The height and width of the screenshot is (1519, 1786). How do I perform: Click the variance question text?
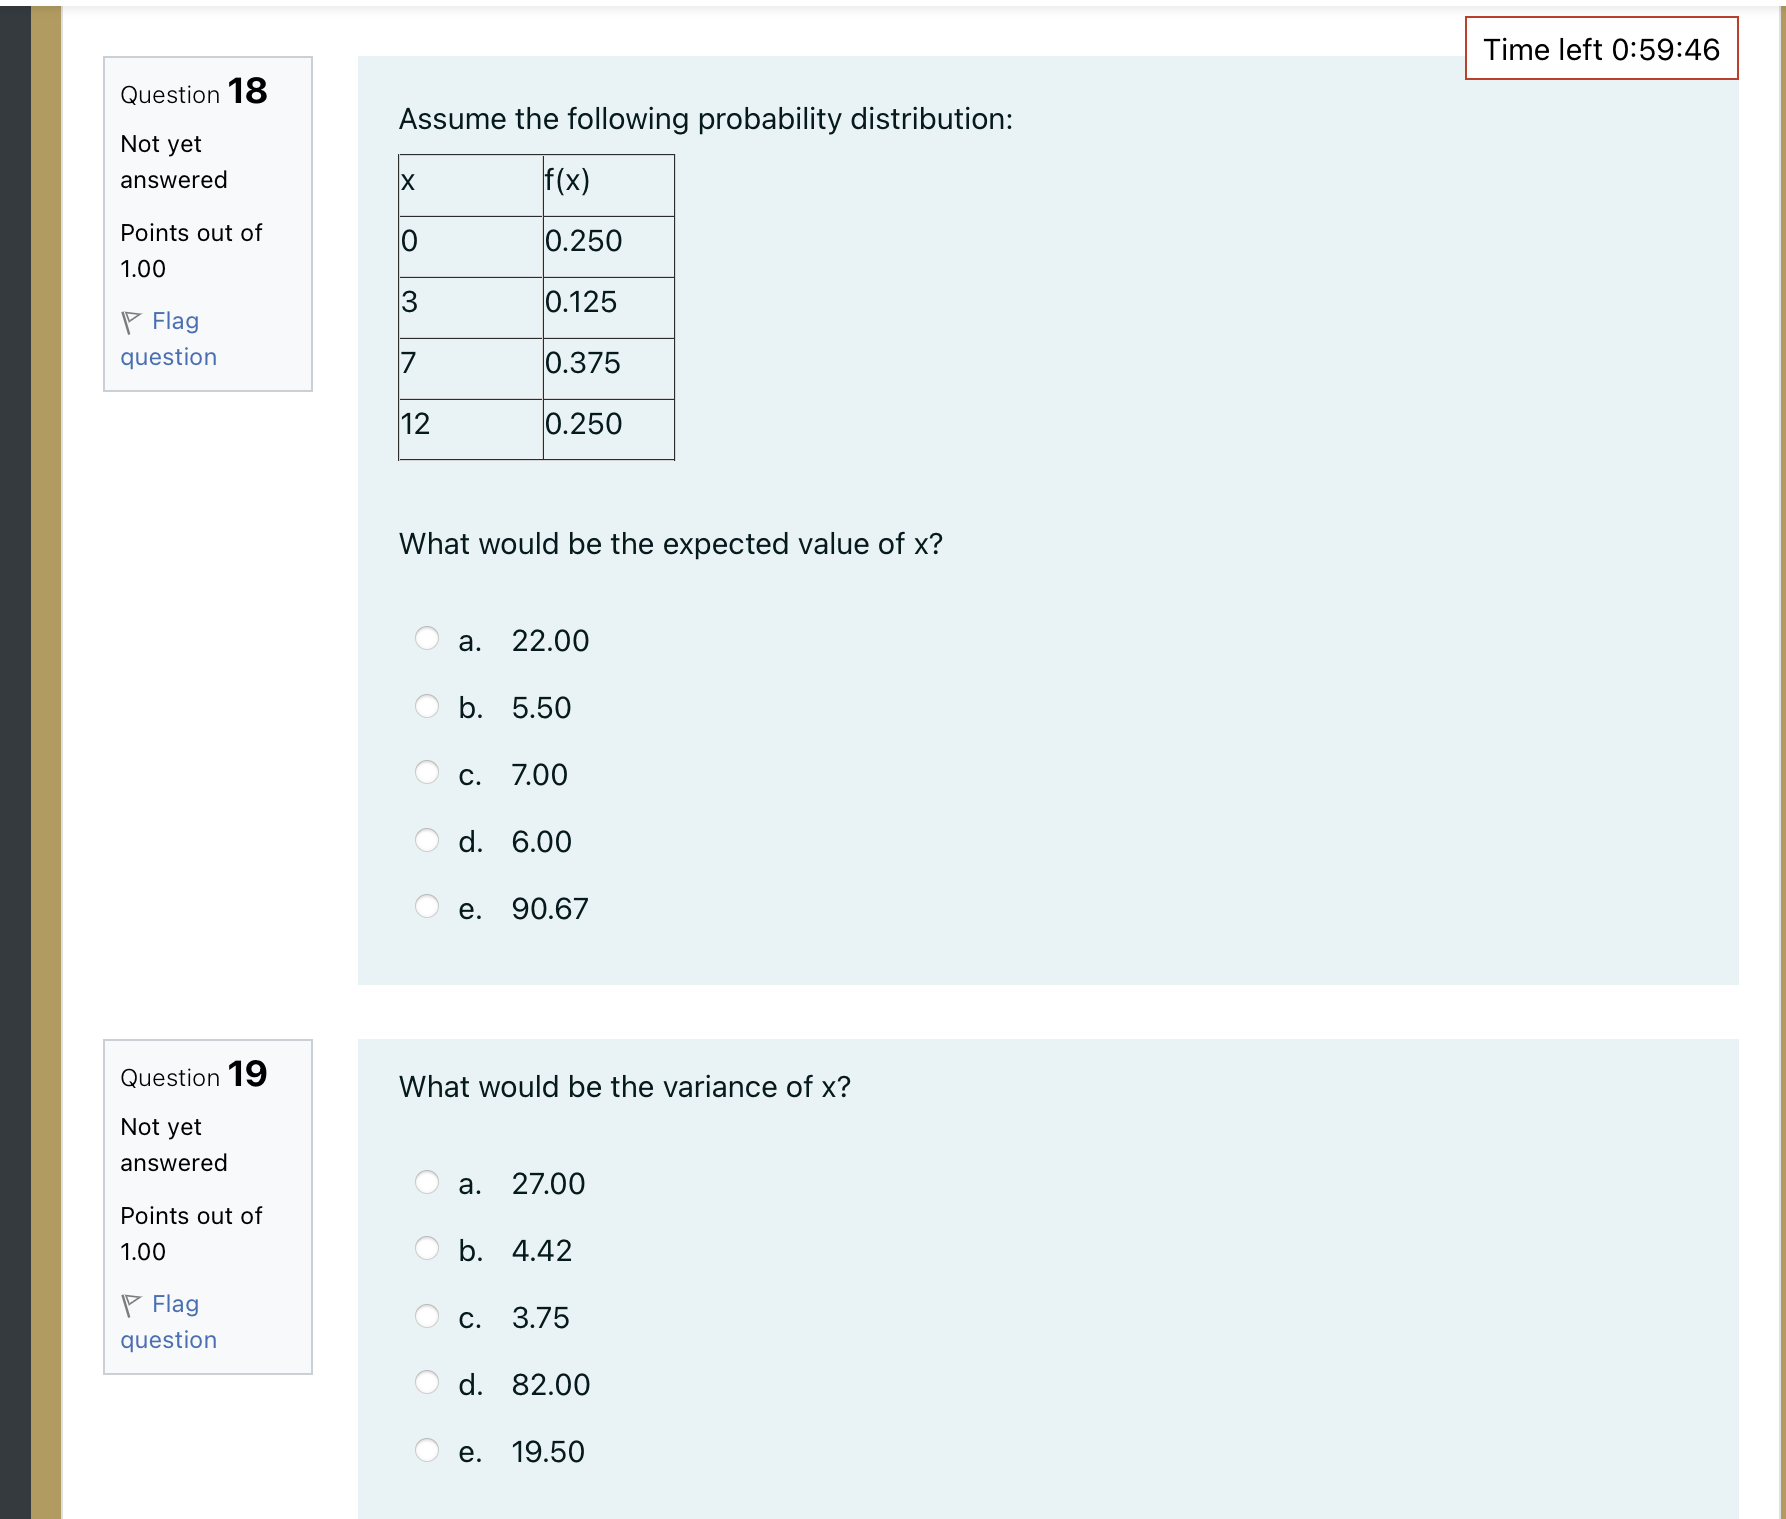(625, 1086)
